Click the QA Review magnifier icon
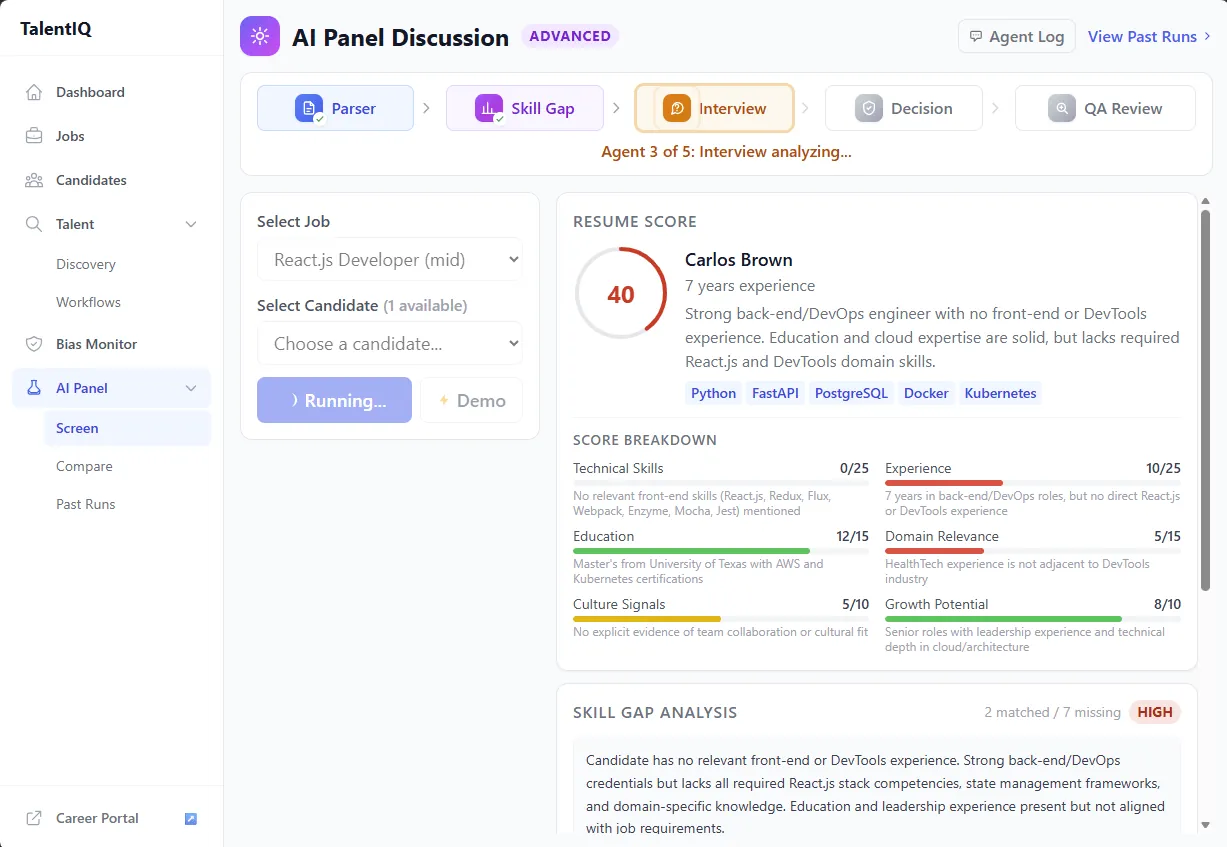 pyautogui.click(x=1062, y=108)
